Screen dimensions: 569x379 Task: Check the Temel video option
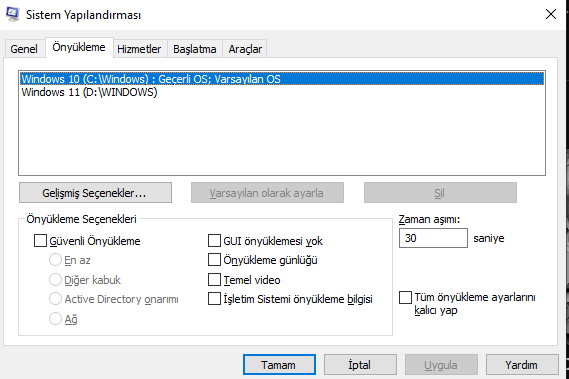[214, 280]
